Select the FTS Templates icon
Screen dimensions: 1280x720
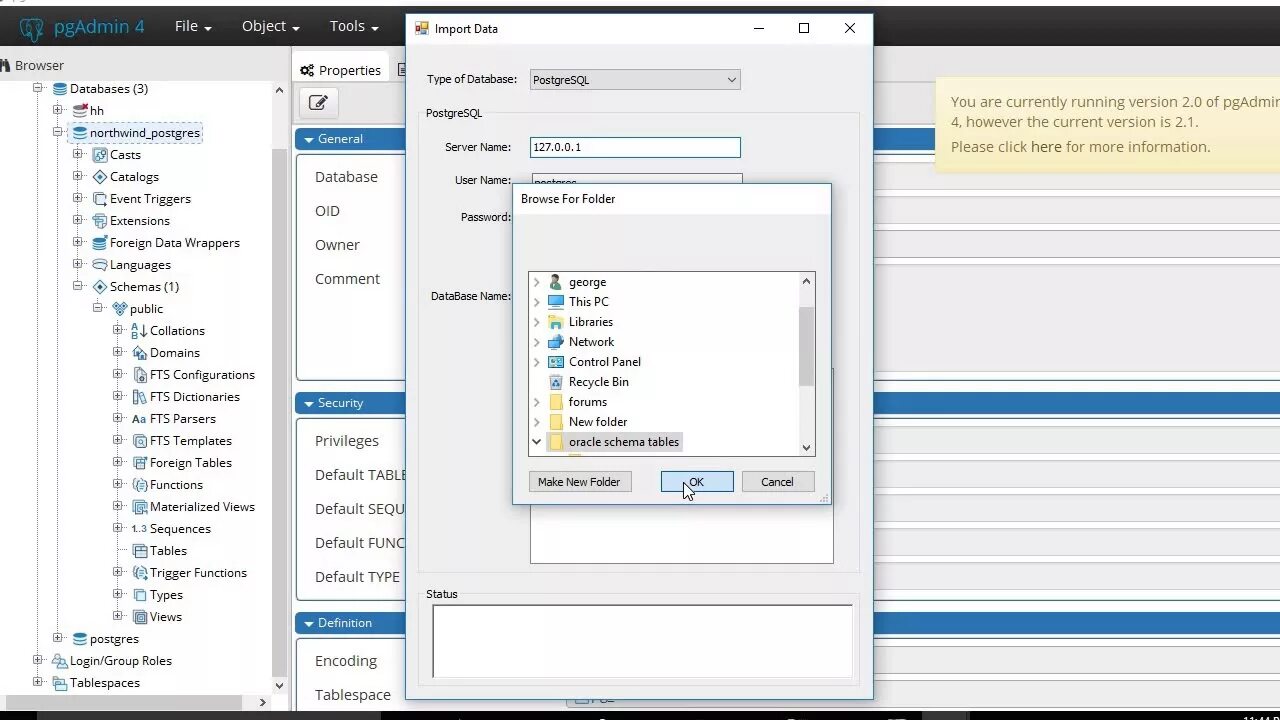(139, 441)
